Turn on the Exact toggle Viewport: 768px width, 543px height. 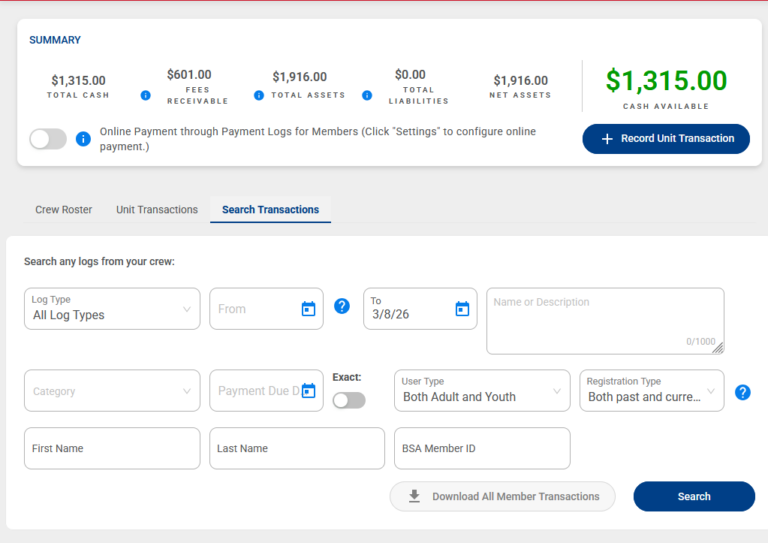tap(349, 401)
